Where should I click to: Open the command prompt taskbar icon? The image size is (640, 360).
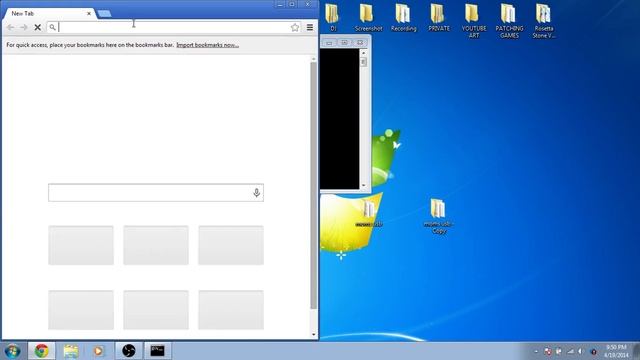point(158,351)
